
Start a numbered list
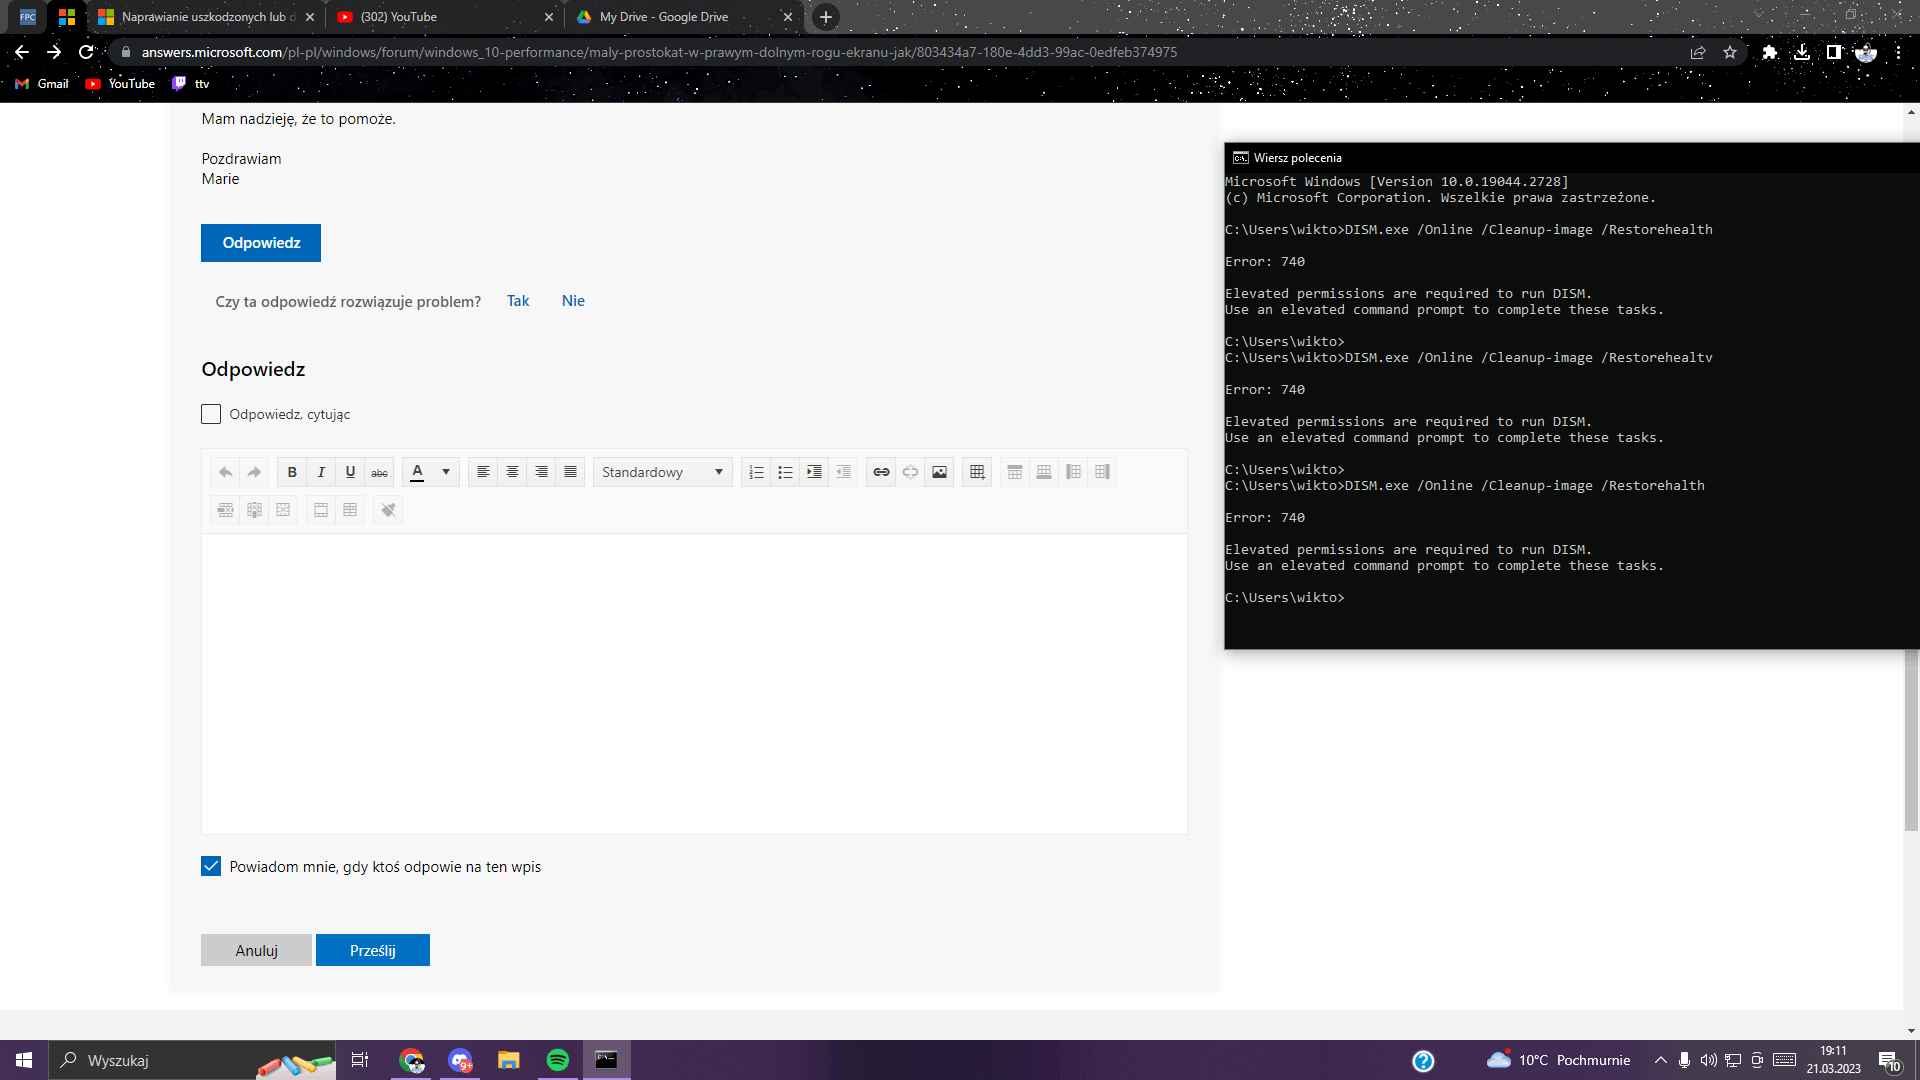(756, 472)
